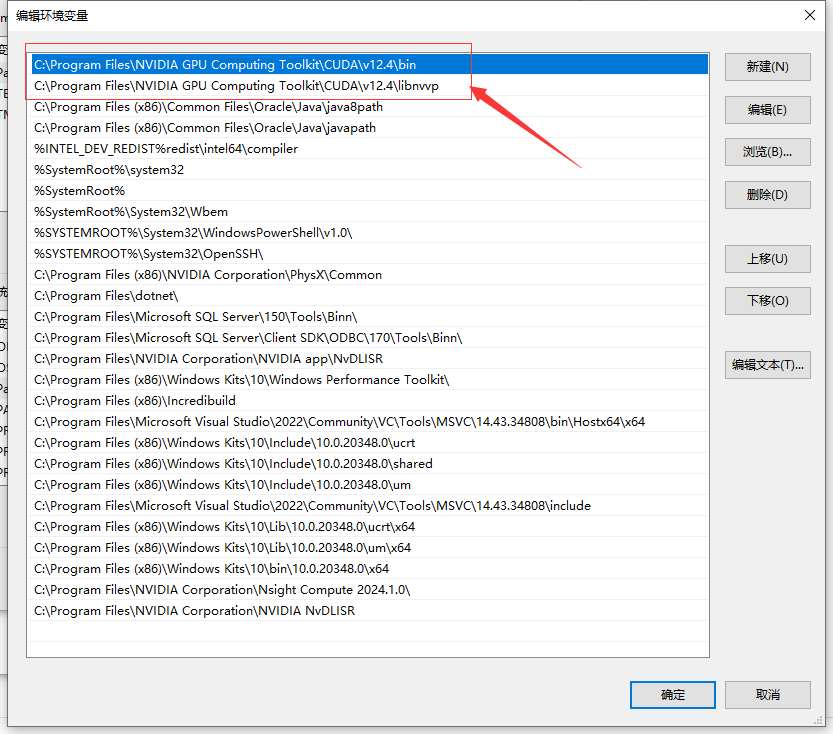
Task: Select the Incredibuild path entry
Action: pyautogui.click(x=124, y=401)
